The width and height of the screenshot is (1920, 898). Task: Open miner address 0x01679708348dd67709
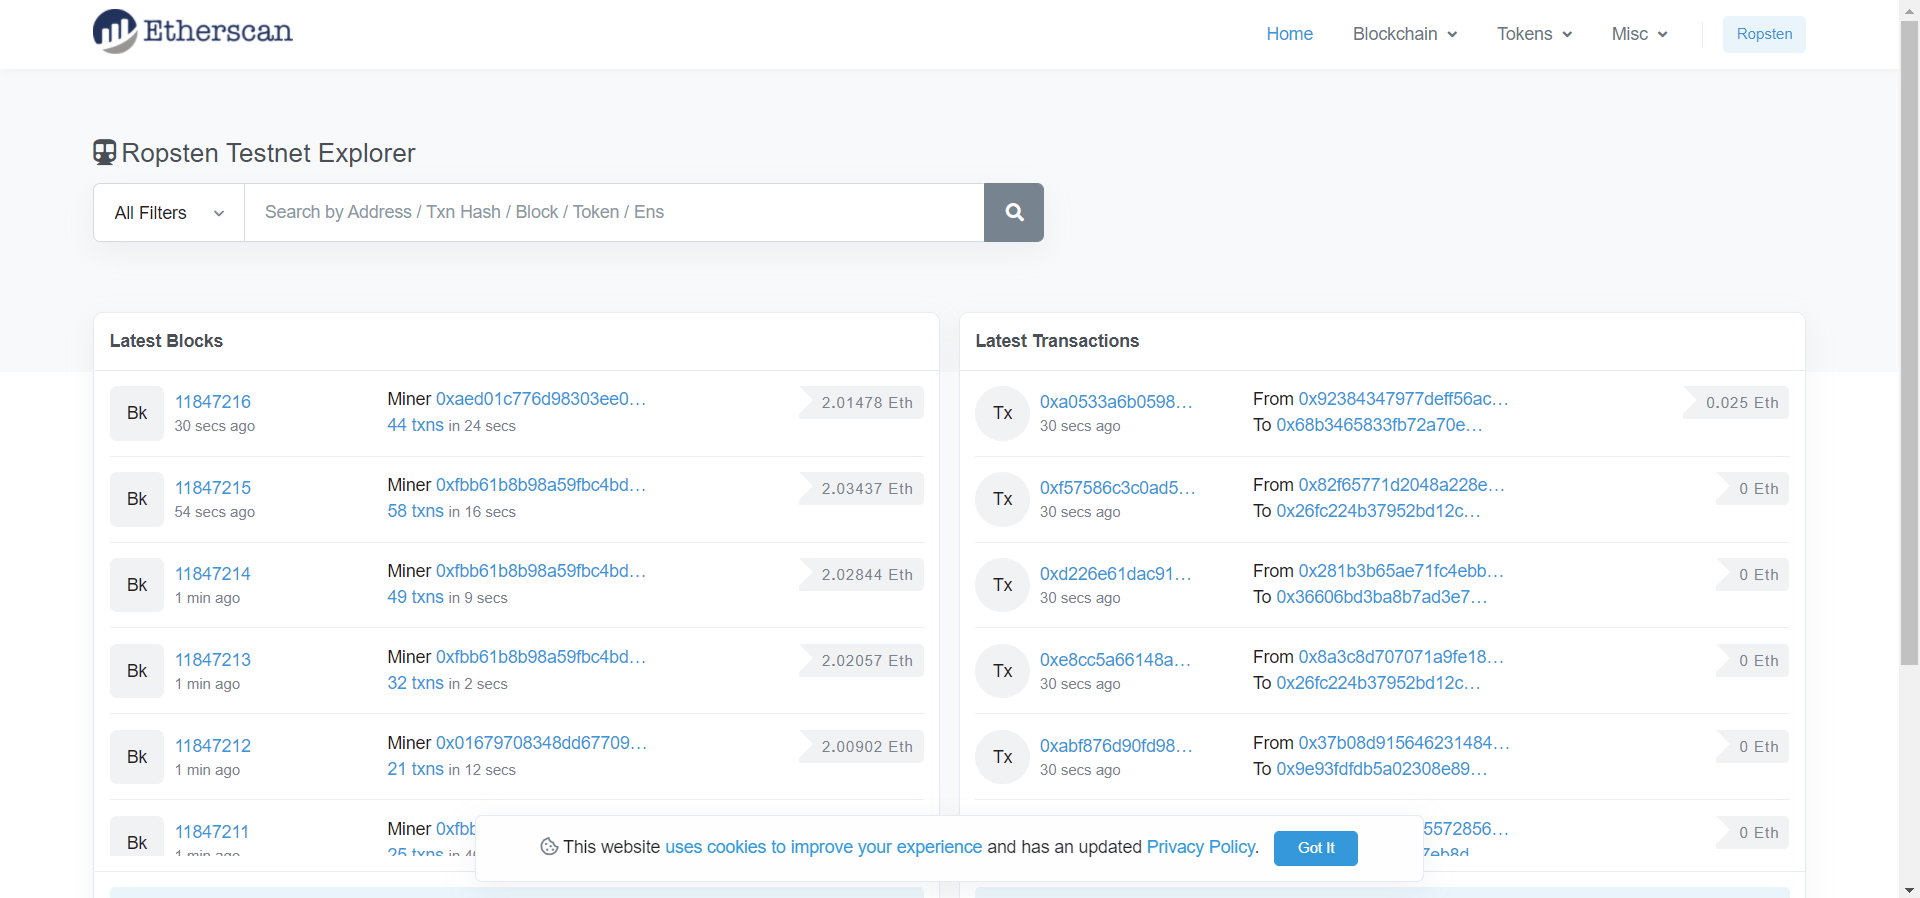[541, 743]
